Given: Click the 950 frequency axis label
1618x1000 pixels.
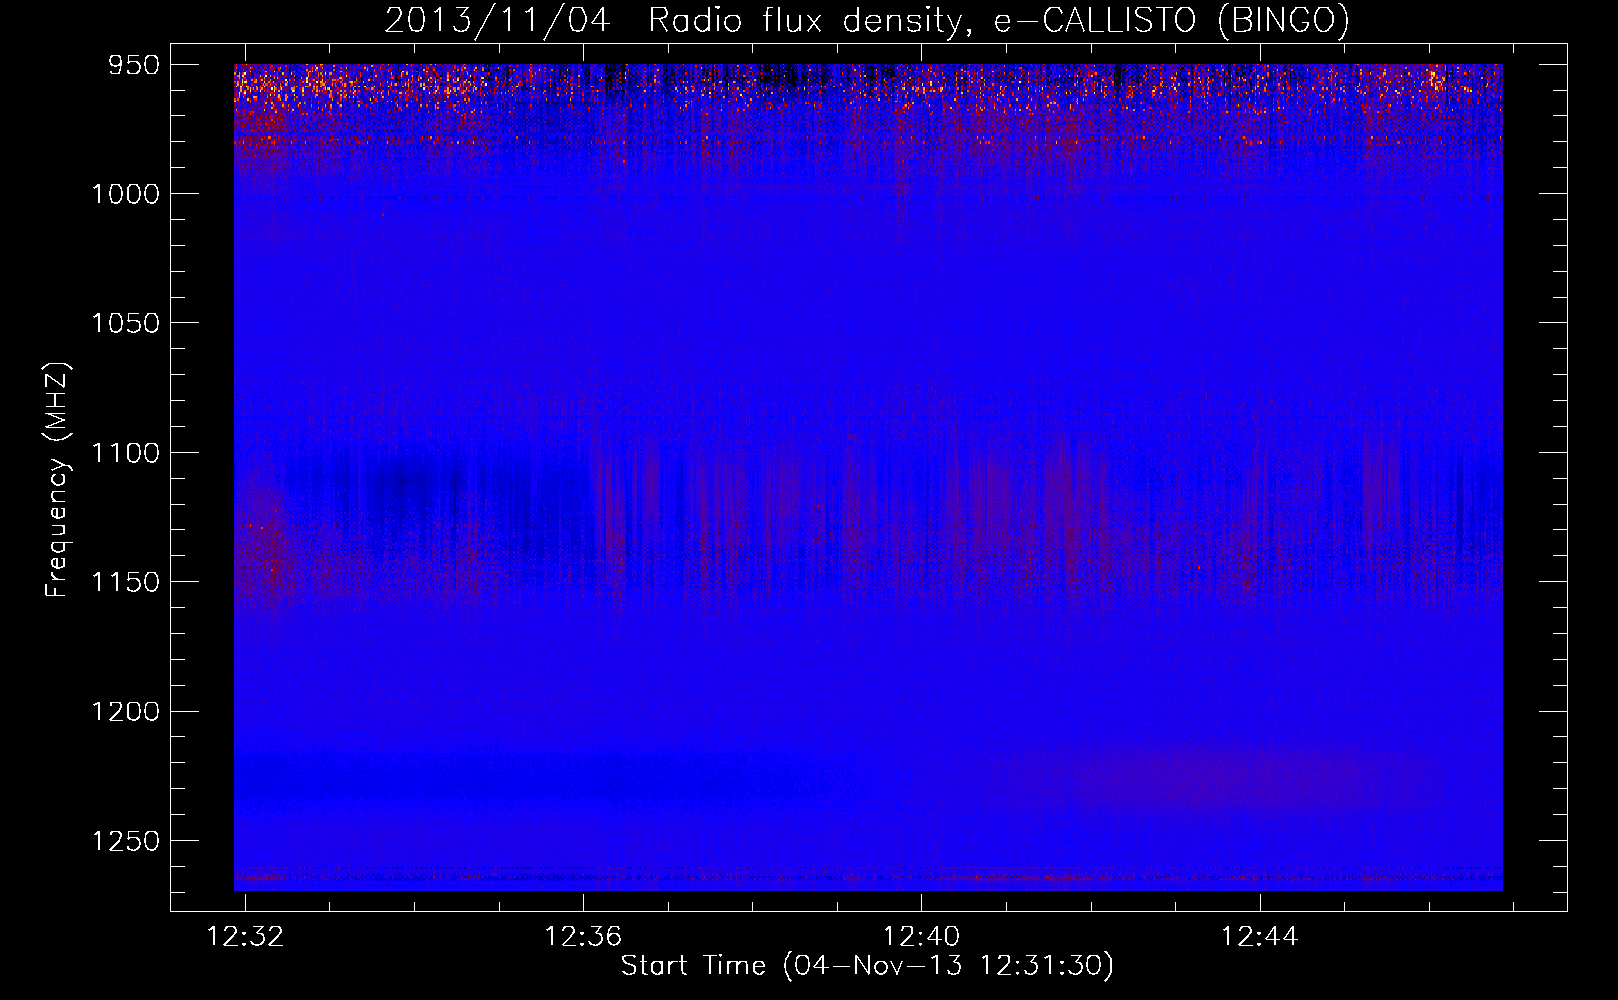Looking at the screenshot, I should 135,65.
